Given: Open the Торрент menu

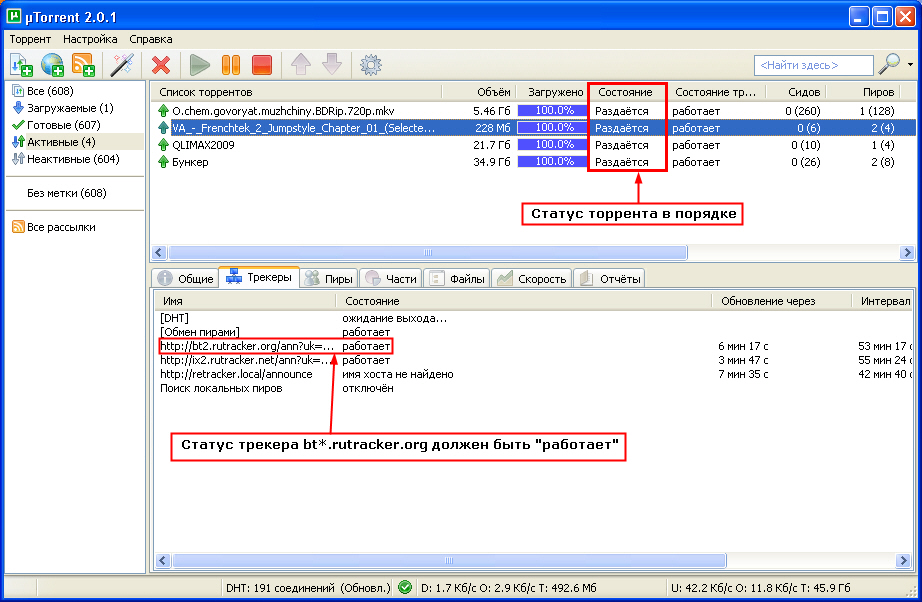Looking at the screenshot, I should click(30, 39).
